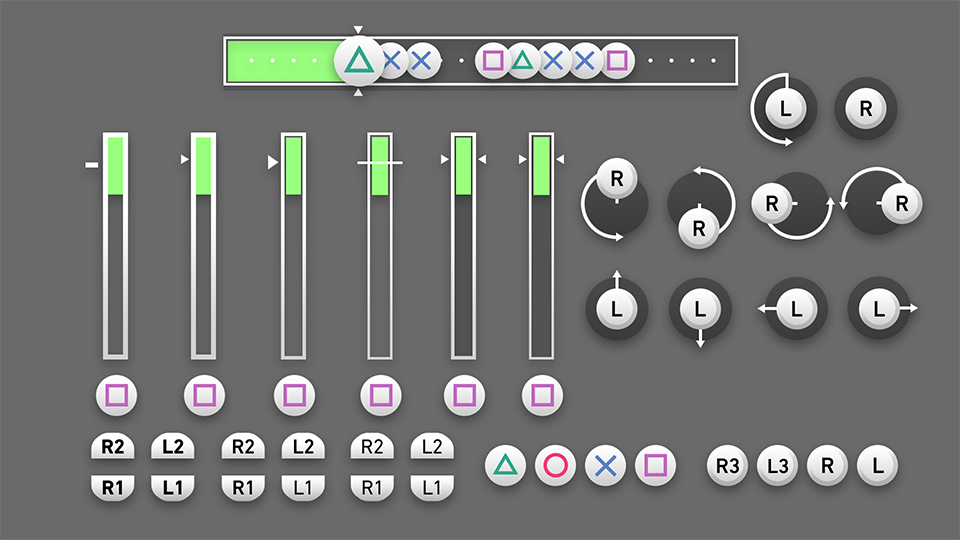
Task: Click the rotating R stick with knob on left
Action: 792,204
